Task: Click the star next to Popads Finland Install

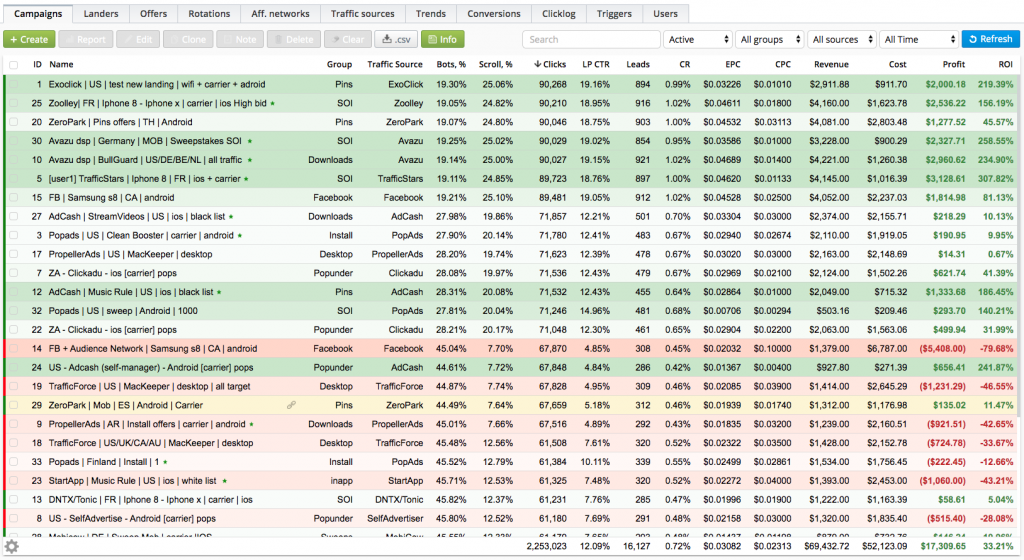Action: (165, 462)
